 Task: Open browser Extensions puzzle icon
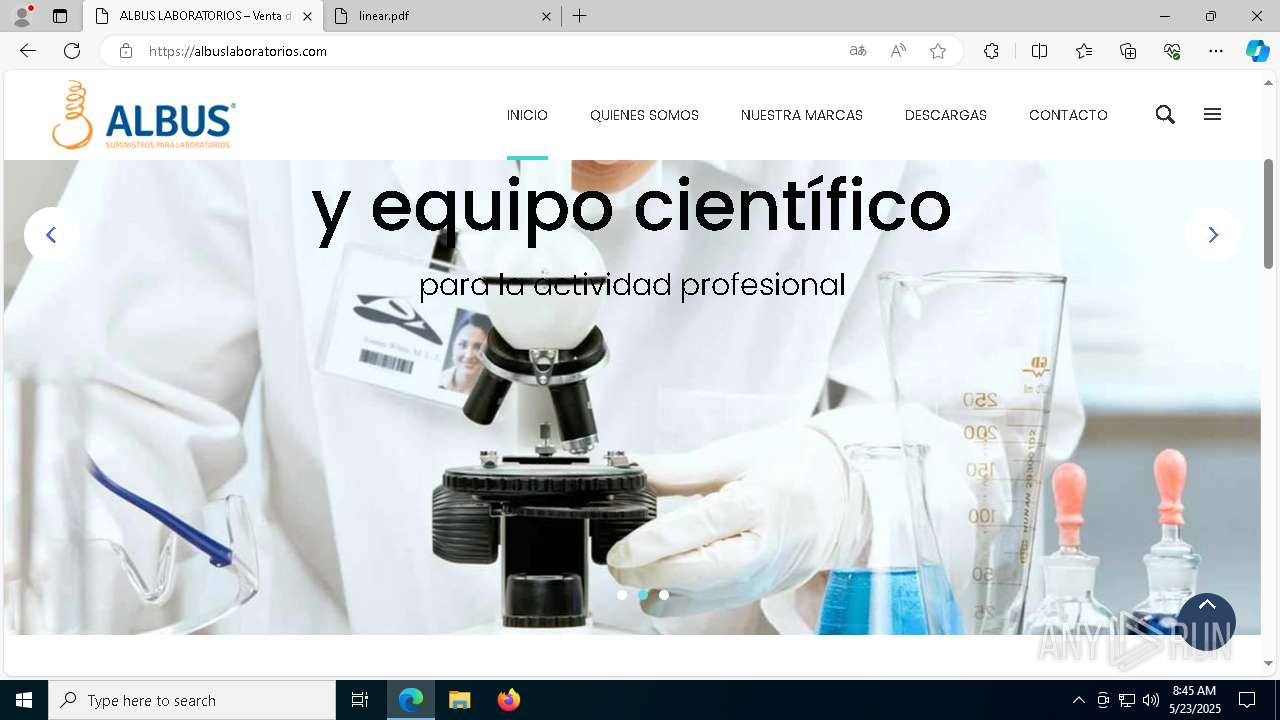pyautogui.click(x=991, y=51)
